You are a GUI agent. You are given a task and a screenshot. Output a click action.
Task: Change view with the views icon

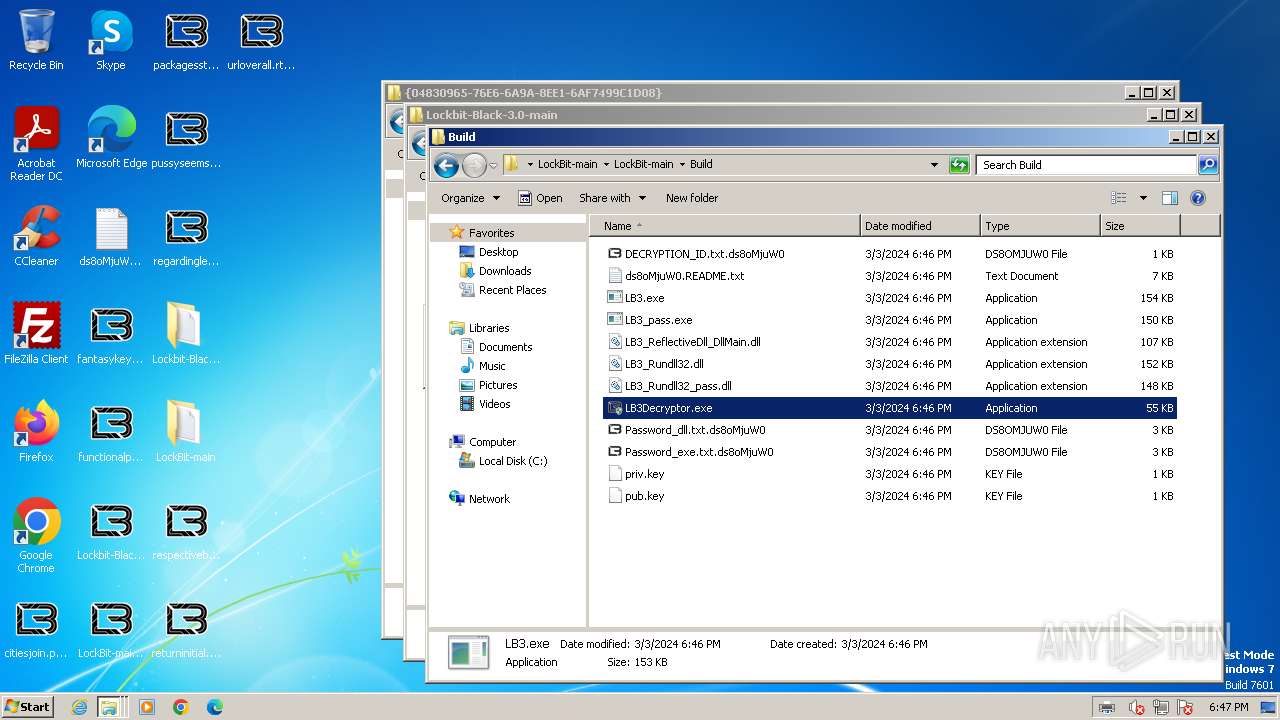1119,198
